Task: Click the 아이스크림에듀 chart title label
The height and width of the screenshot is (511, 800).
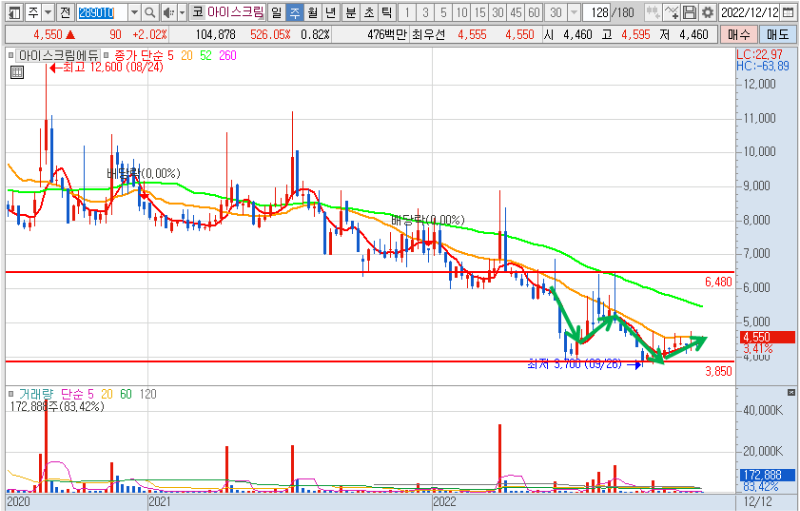Action: (58, 55)
